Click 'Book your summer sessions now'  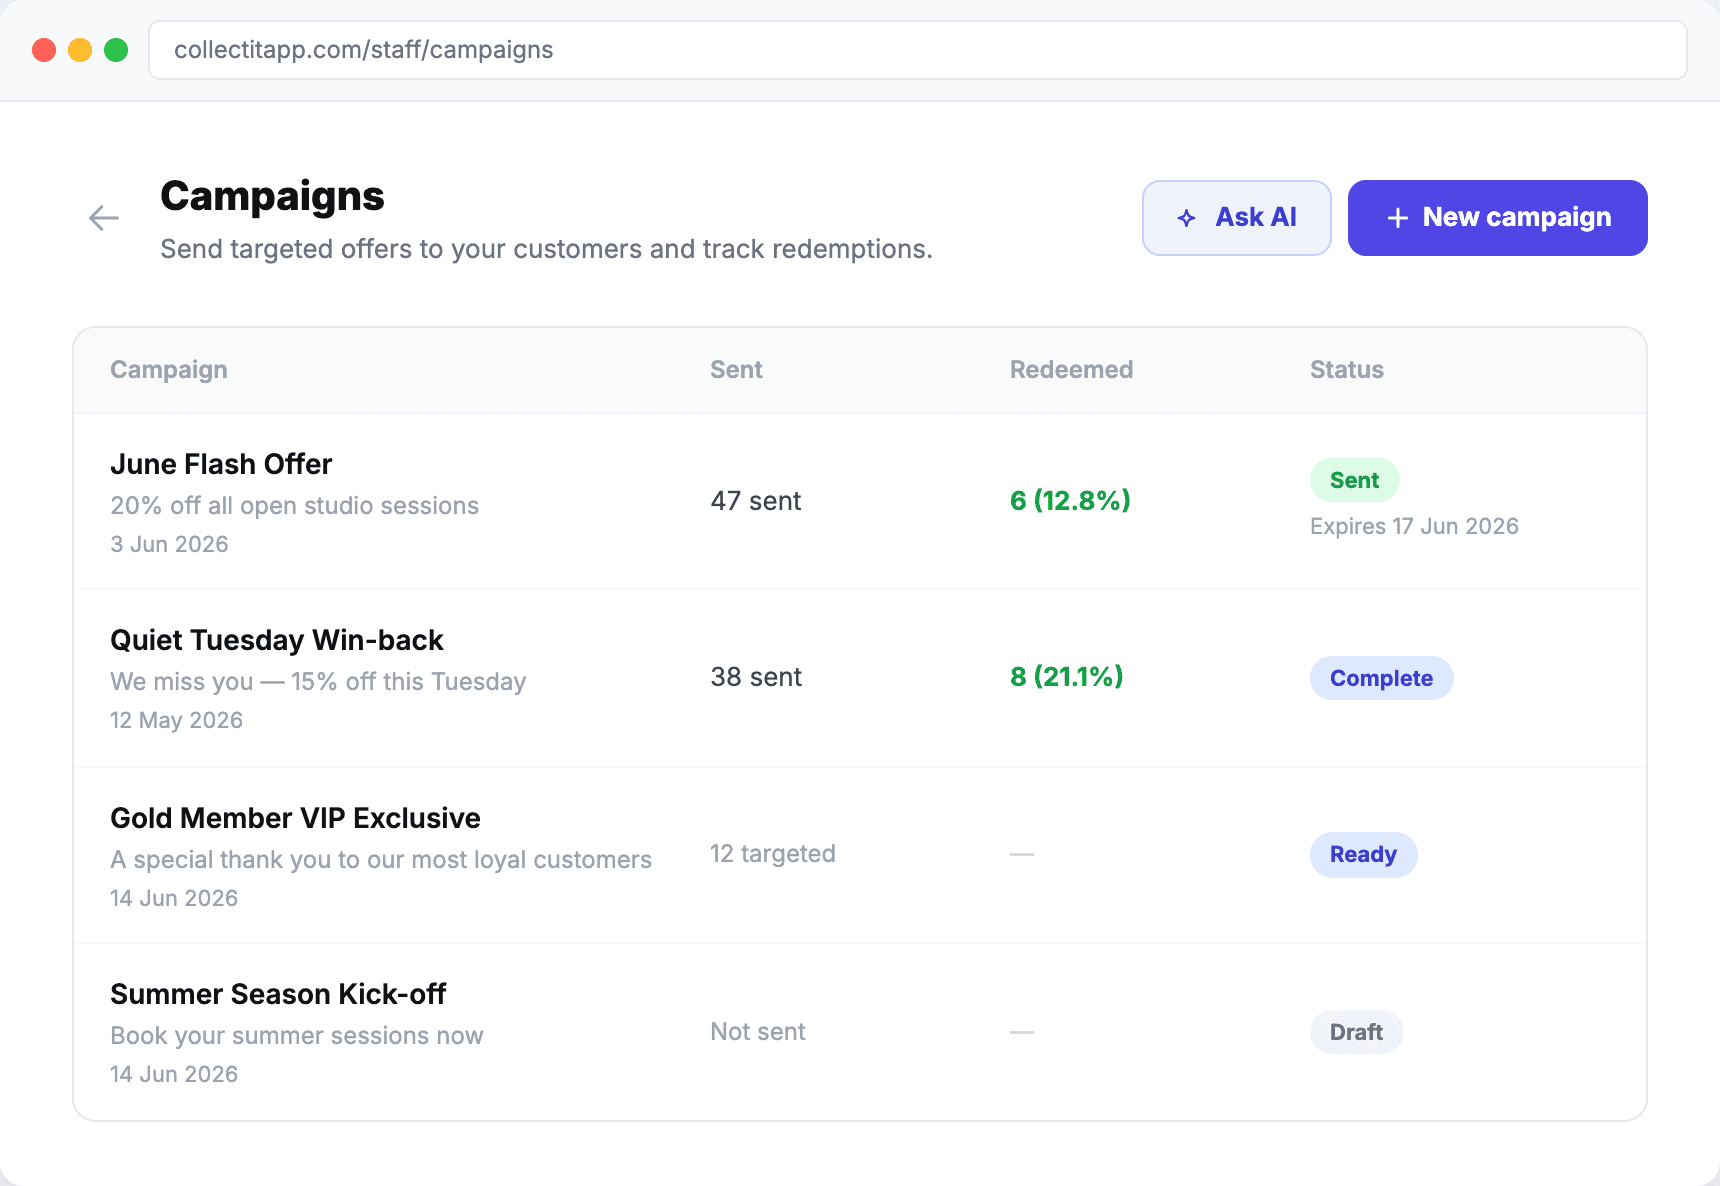[297, 1036]
